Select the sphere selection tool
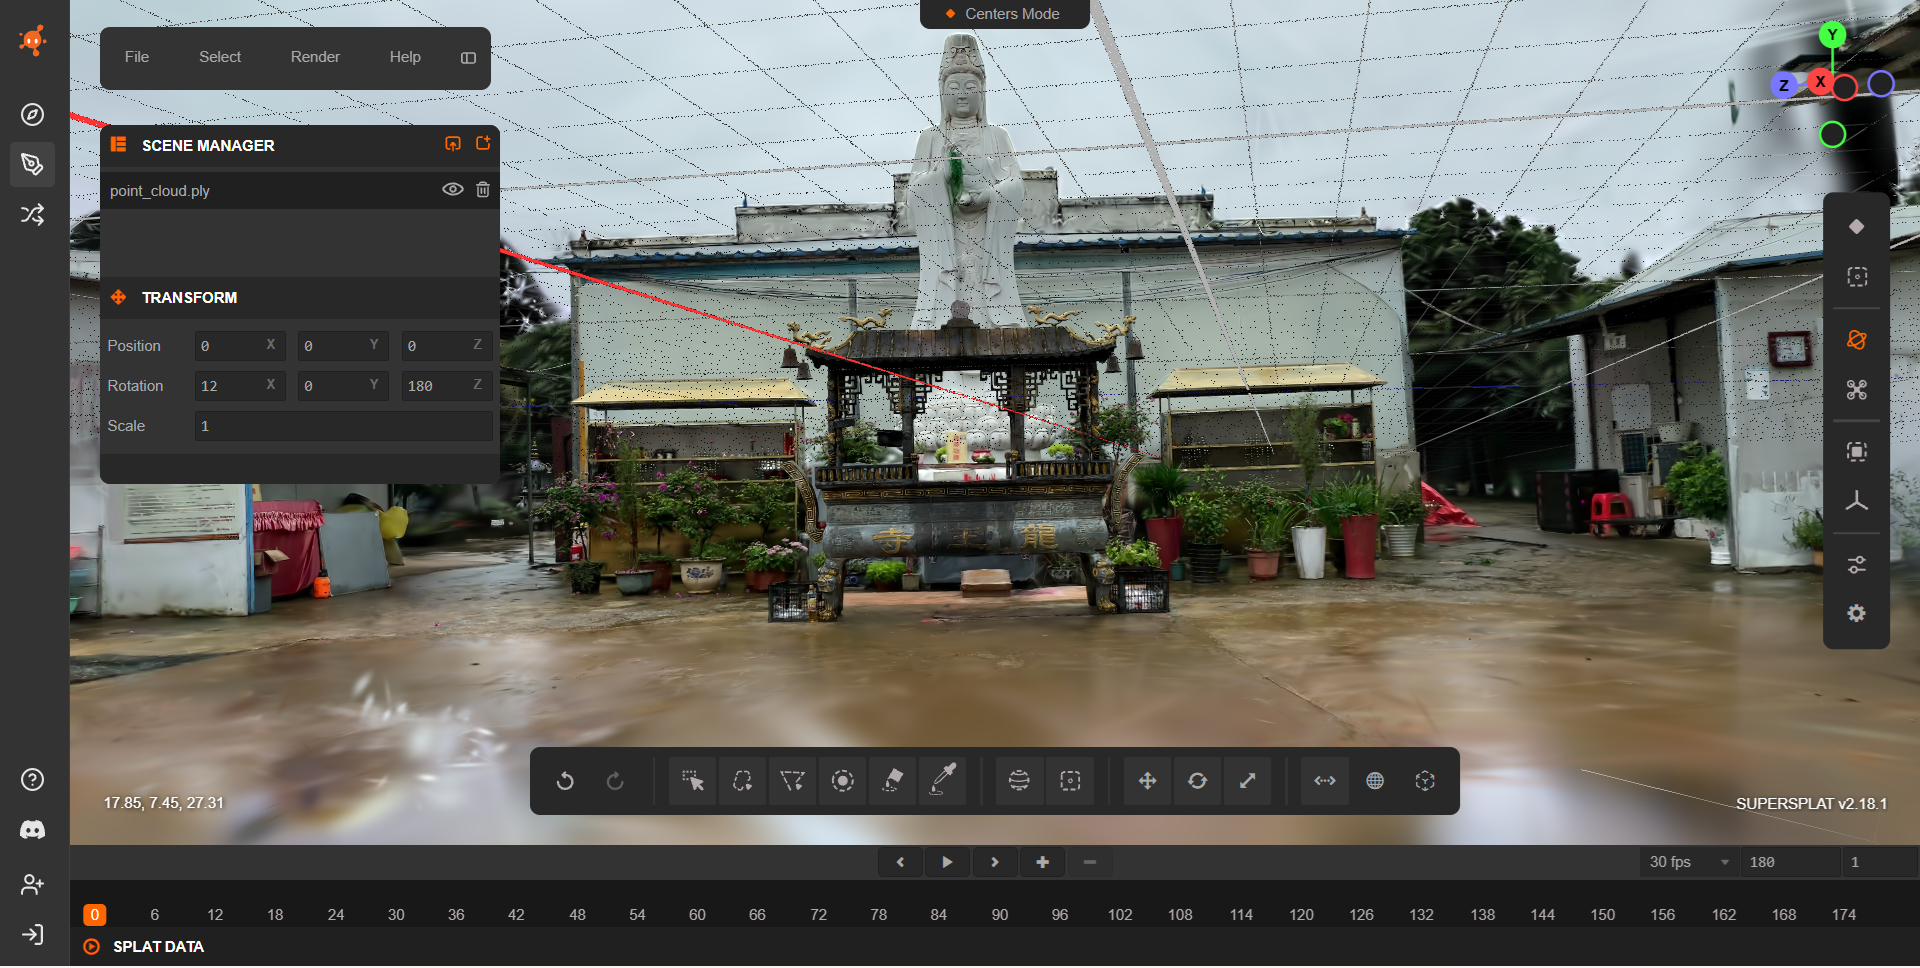The height and width of the screenshot is (968, 1920). pos(1019,781)
